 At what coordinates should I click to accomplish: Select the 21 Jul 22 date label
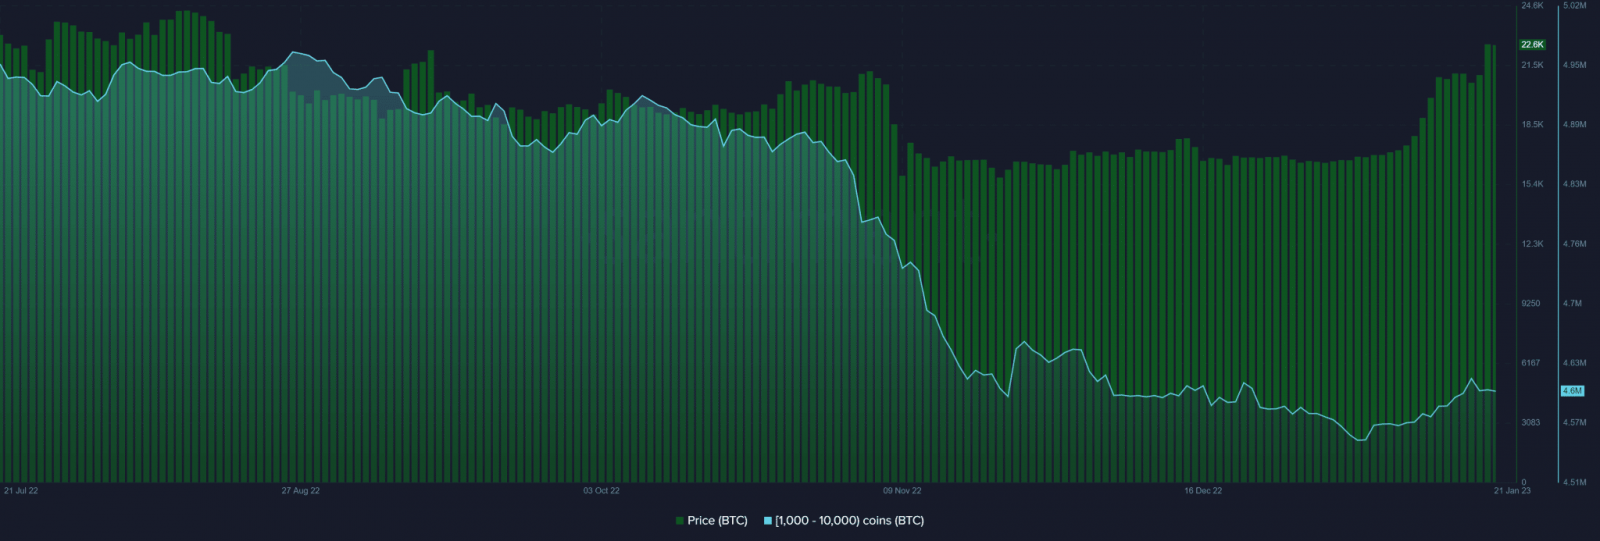point(21,491)
